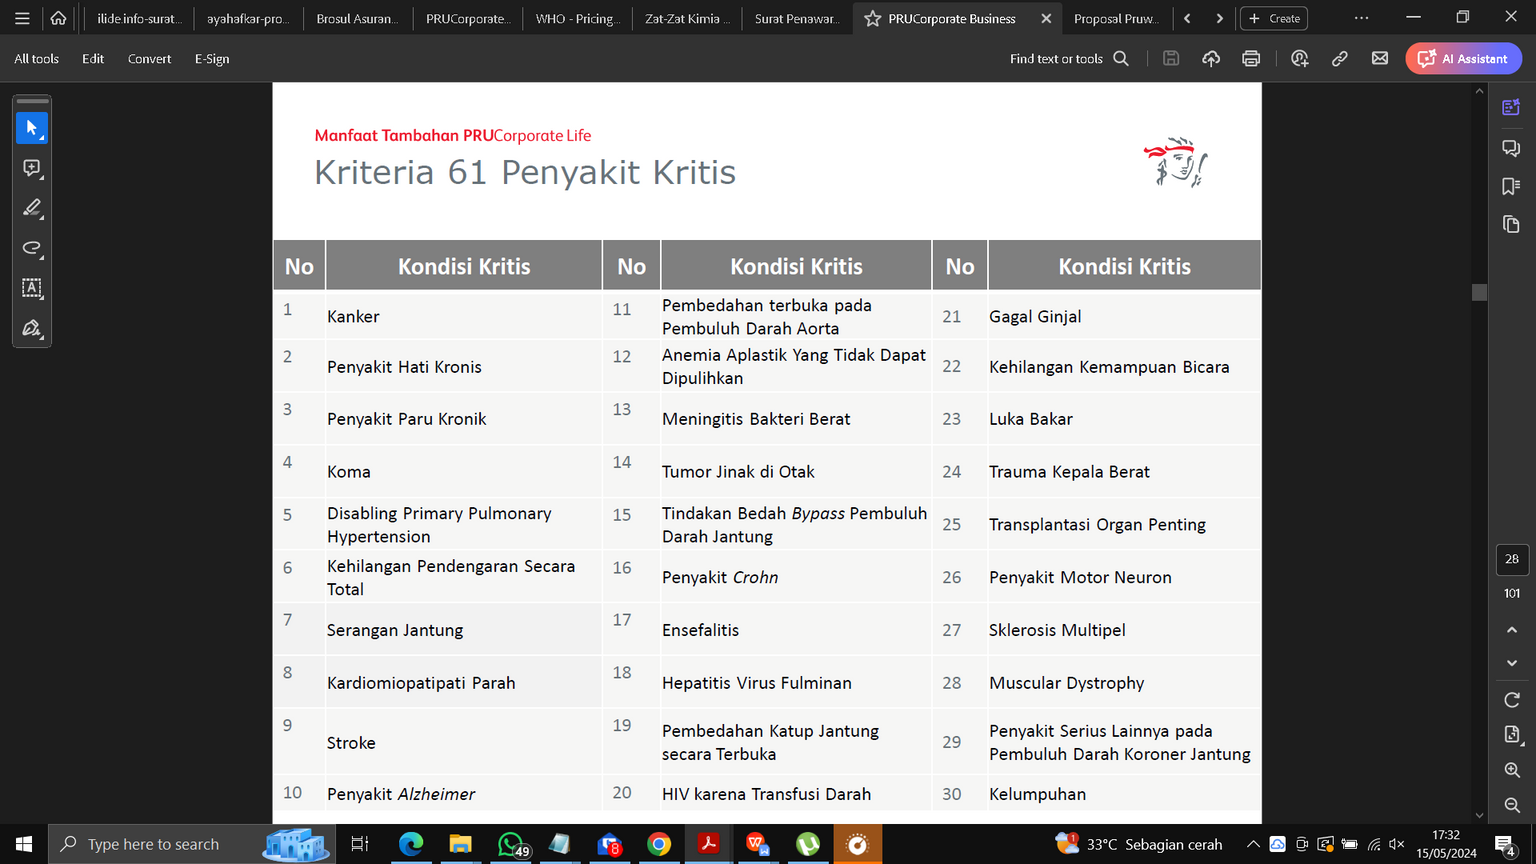The height and width of the screenshot is (864, 1536).
Task: Rotate page with the rotate icon
Action: [x=1512, y=699]
